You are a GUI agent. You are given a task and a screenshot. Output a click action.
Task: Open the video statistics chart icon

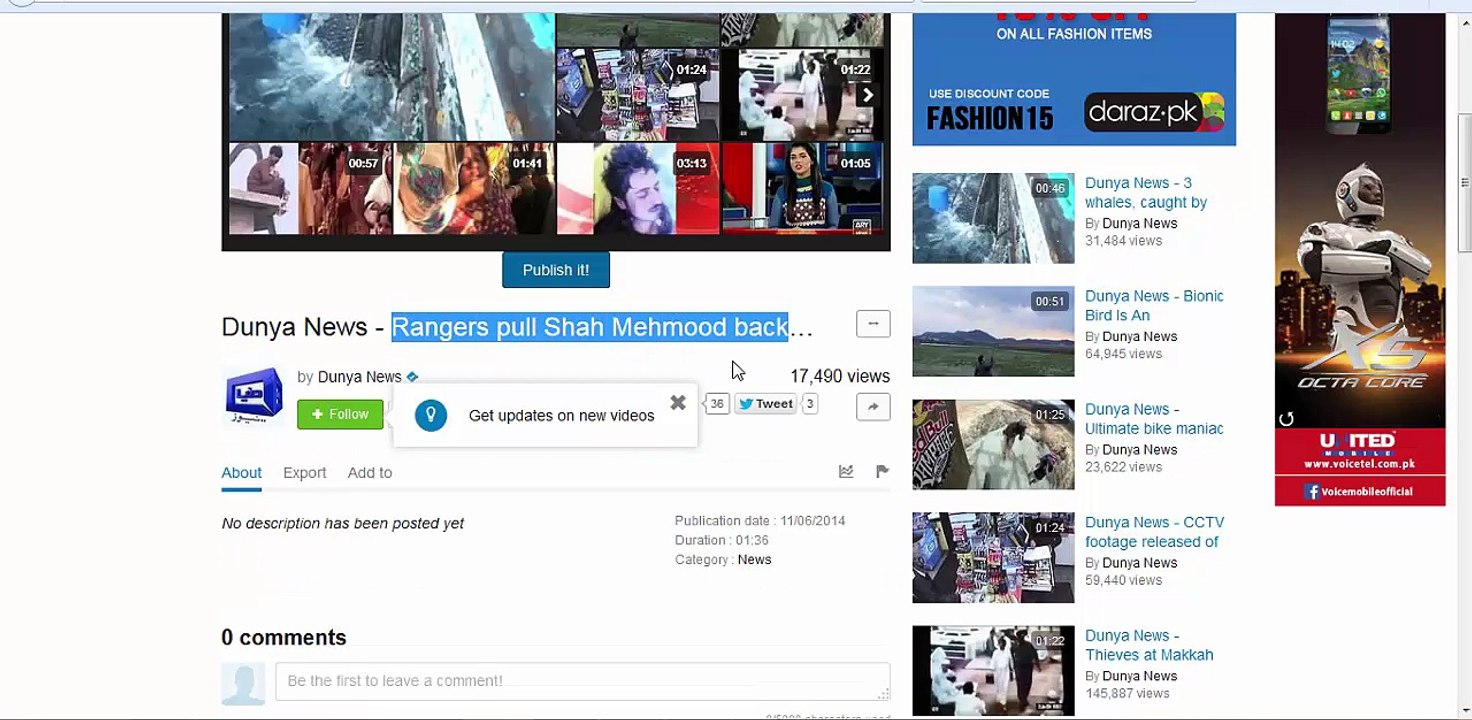point(846,472)
